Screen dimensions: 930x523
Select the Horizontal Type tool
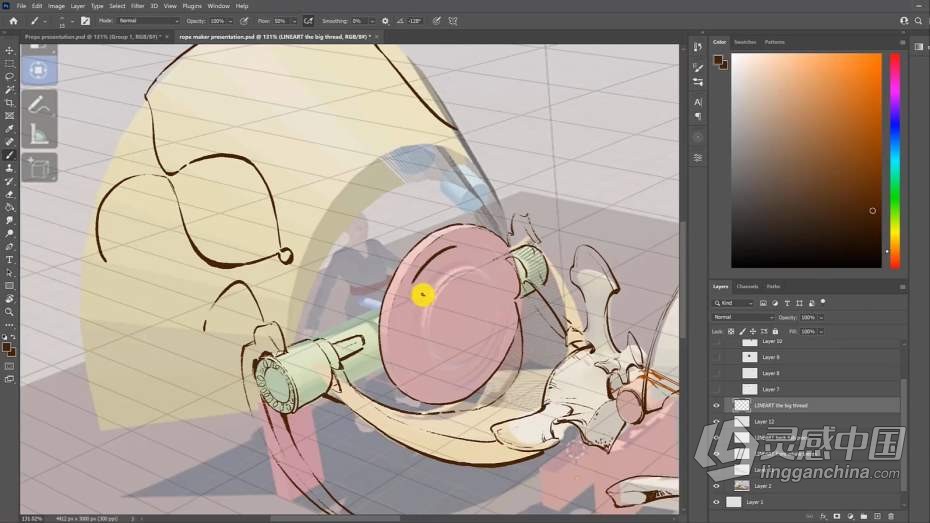point(10,260)
